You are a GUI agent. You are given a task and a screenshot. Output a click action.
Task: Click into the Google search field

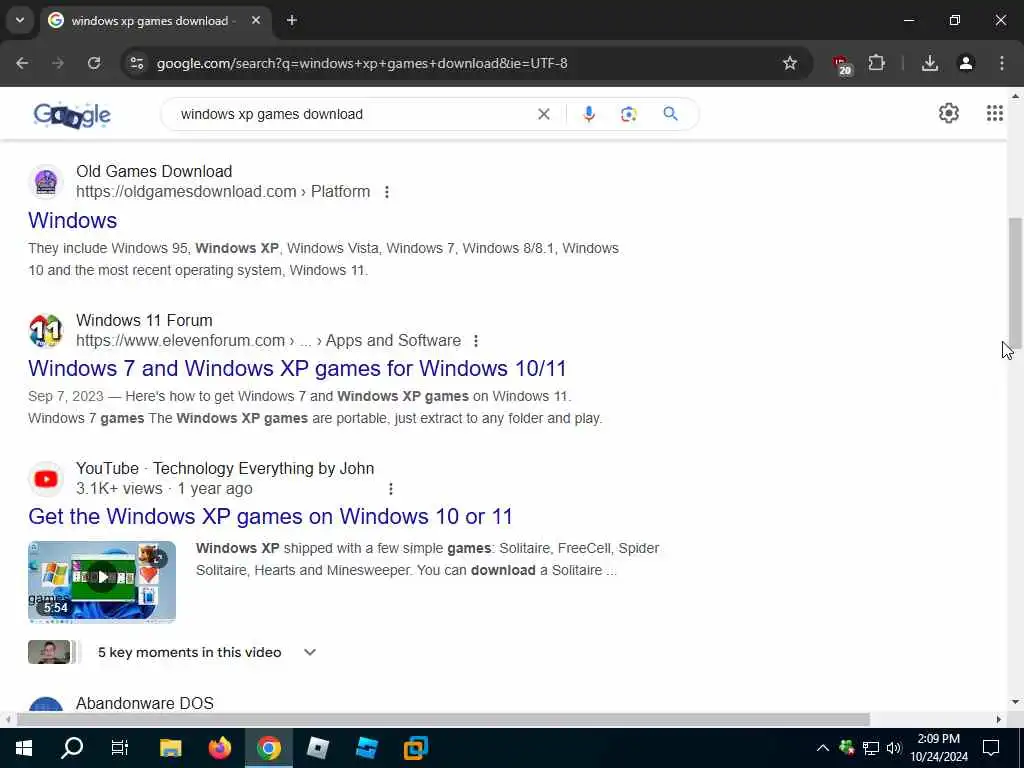pos(353,114)
